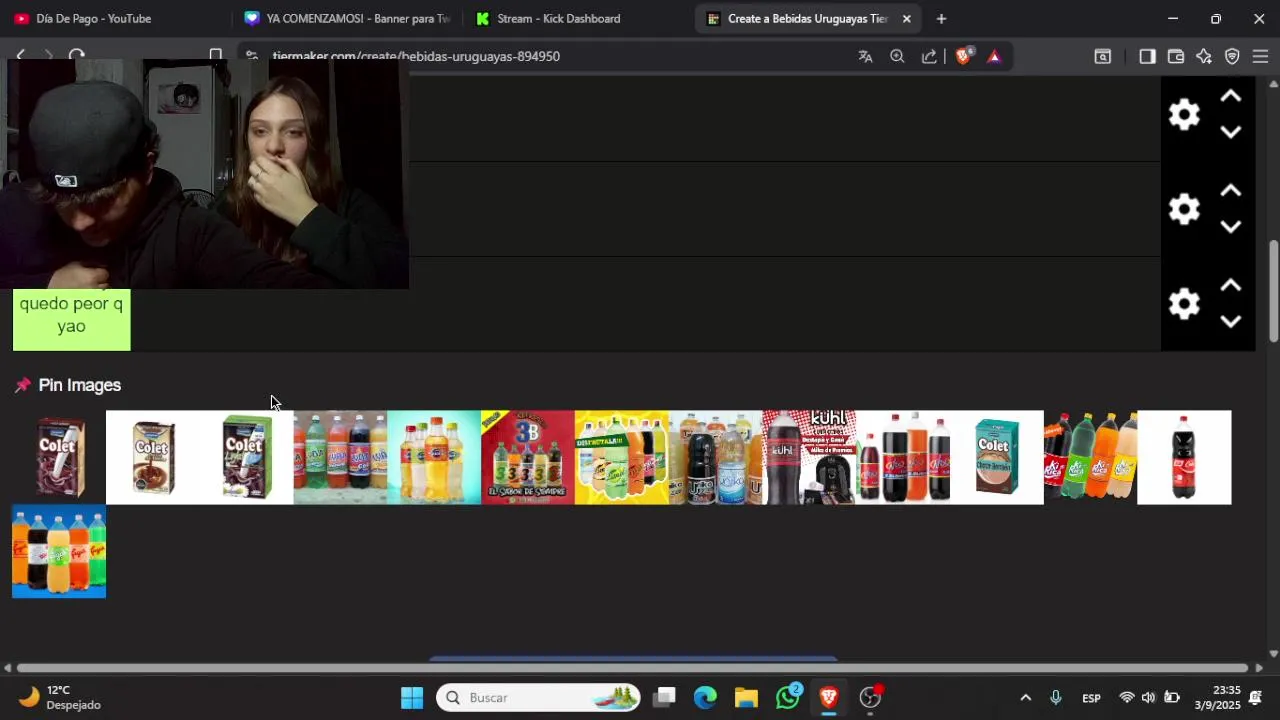Open File Explorer from the taskbar

(x=746, y=697)
